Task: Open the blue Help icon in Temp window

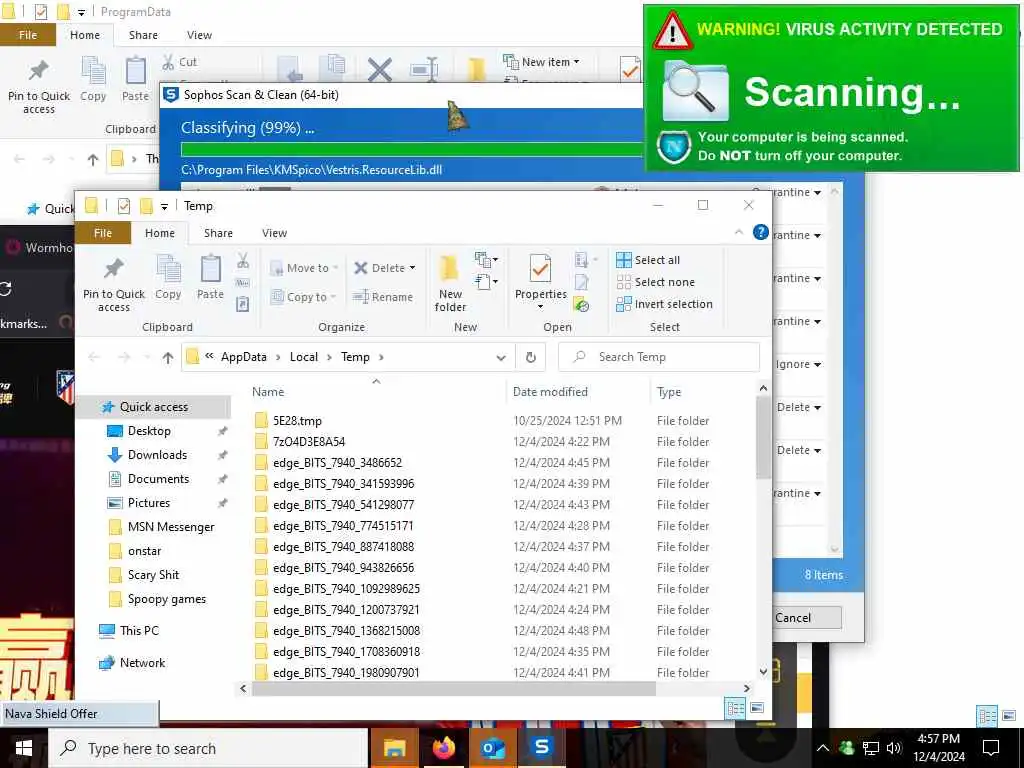Action: pyautogui.click(x=760, y=232)
